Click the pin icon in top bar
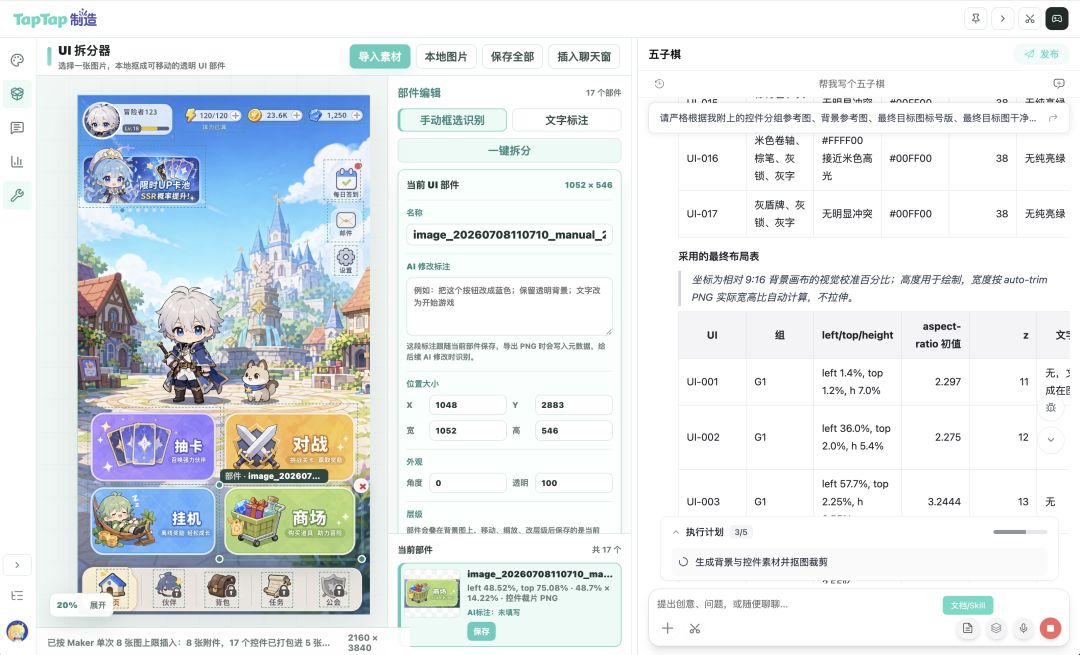1080x655 pixels. tap(975, 19)
